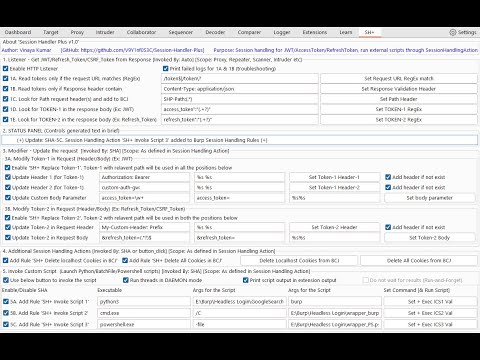
Task: Toggle Print failed logs for 1A & 1B
Action: (x=166, y=69)
